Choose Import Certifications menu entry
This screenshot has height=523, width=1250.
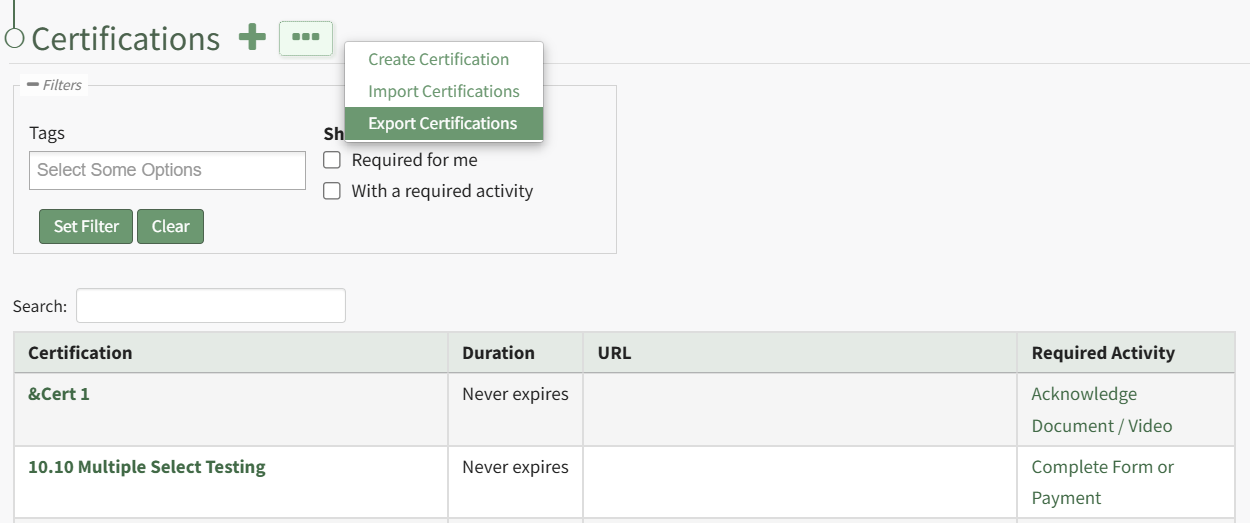(443, 91)
